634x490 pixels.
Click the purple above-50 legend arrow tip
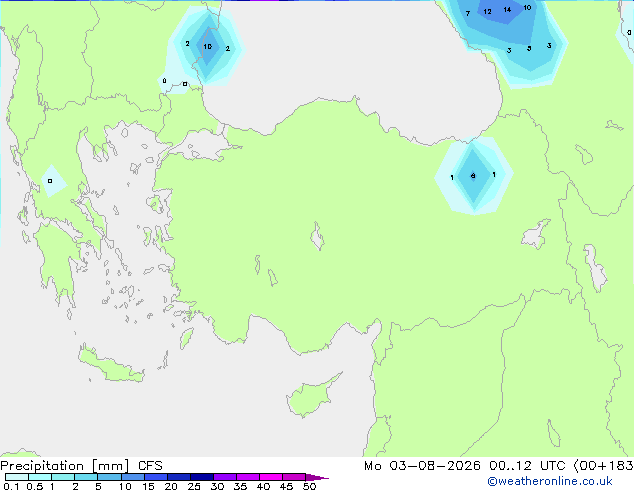[317, 477]
